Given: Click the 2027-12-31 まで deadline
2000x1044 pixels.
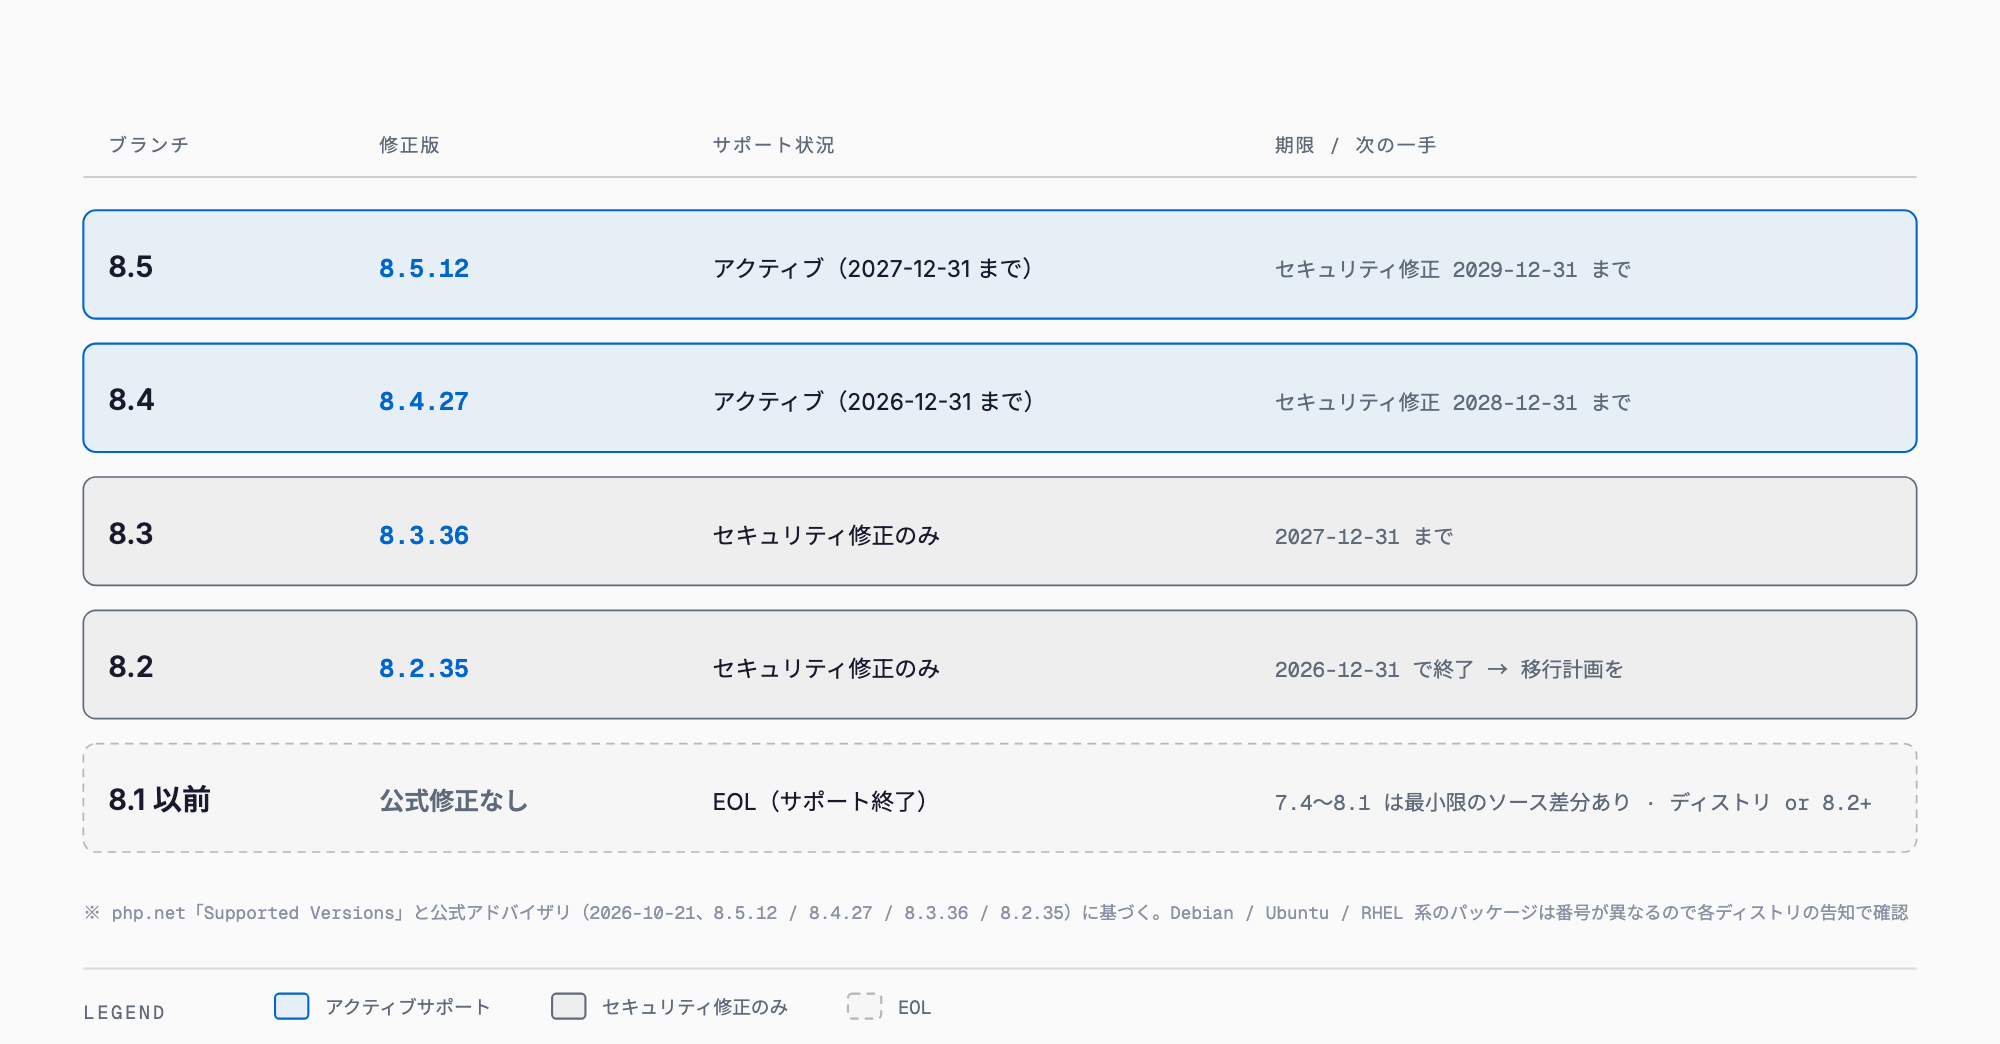Looking at the screenshot, I should click(1364, 536).
